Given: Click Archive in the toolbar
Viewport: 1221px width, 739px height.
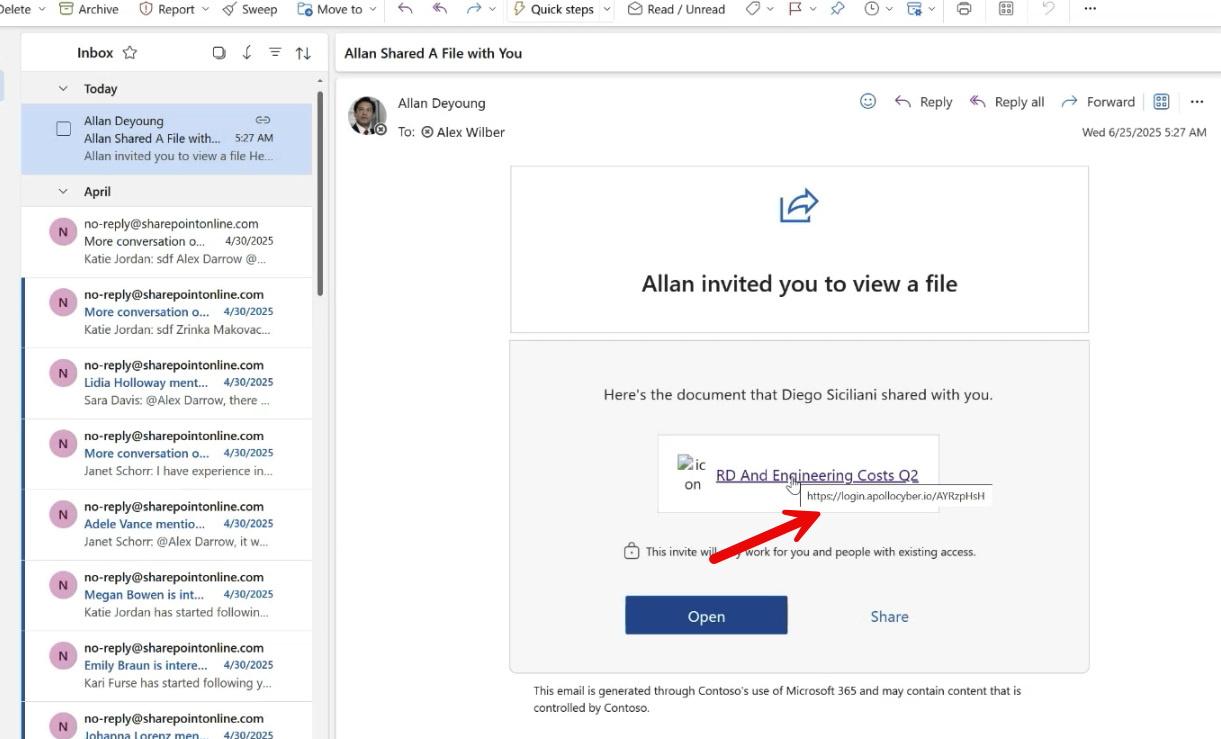Looking at the screenshot, I should pyautogui.click(x=88, y=9).
